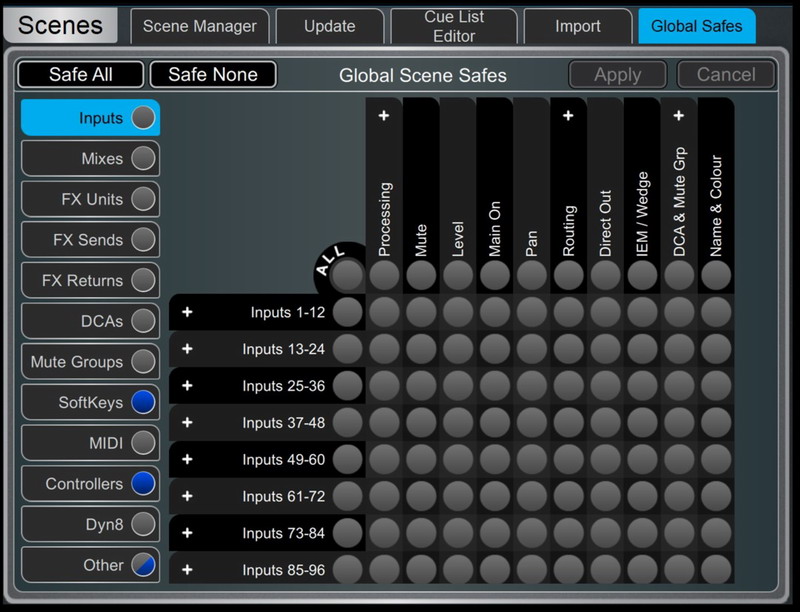Toggle the Processing column header circle
The height and width of the screenshot is (612, 800).
384,275
